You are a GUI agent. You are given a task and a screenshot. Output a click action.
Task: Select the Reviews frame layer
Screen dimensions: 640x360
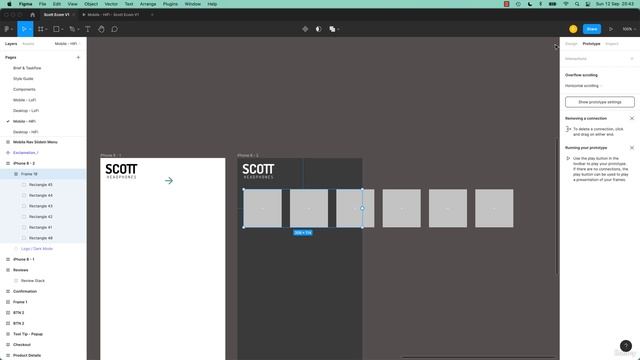tap(20, 270)
